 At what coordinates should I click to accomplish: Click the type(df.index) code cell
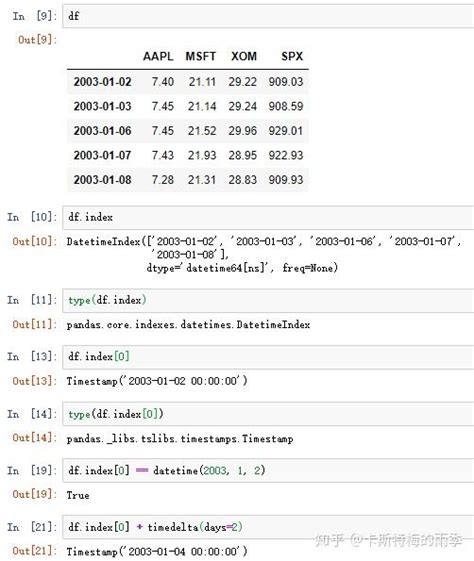tap(268, 300)
